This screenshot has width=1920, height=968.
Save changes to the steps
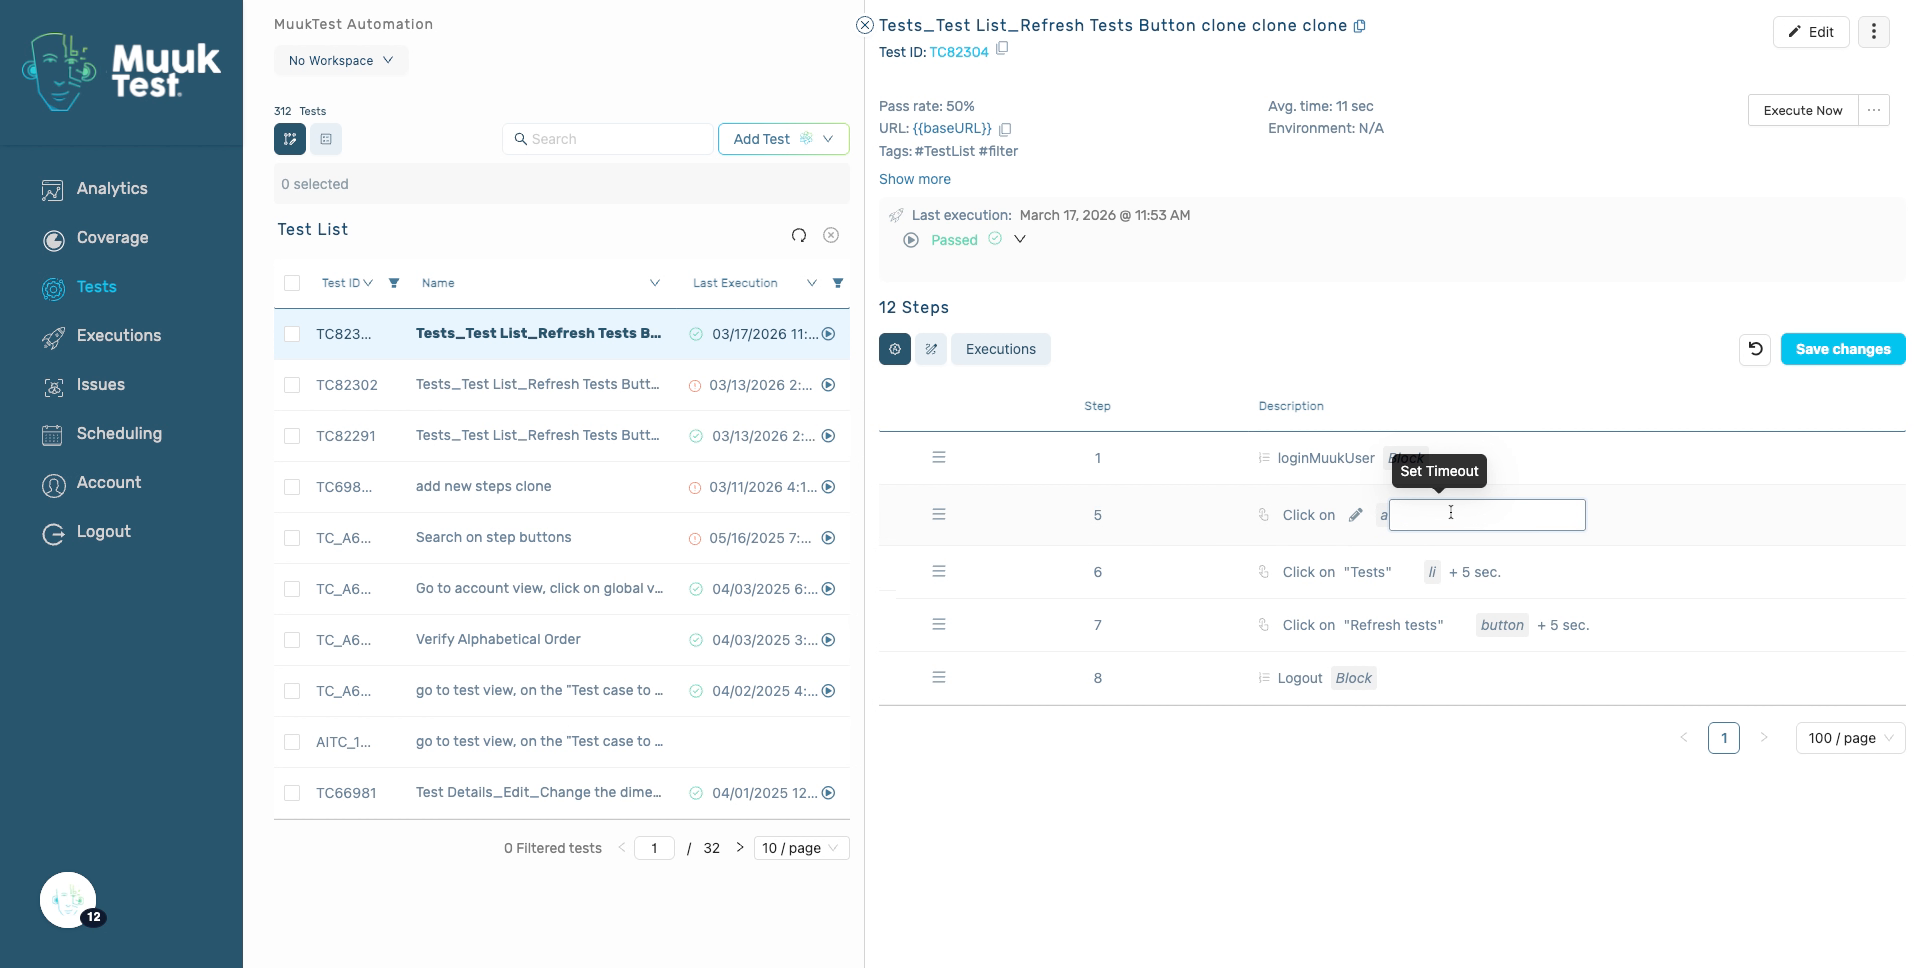click(x=1843, y=349)
